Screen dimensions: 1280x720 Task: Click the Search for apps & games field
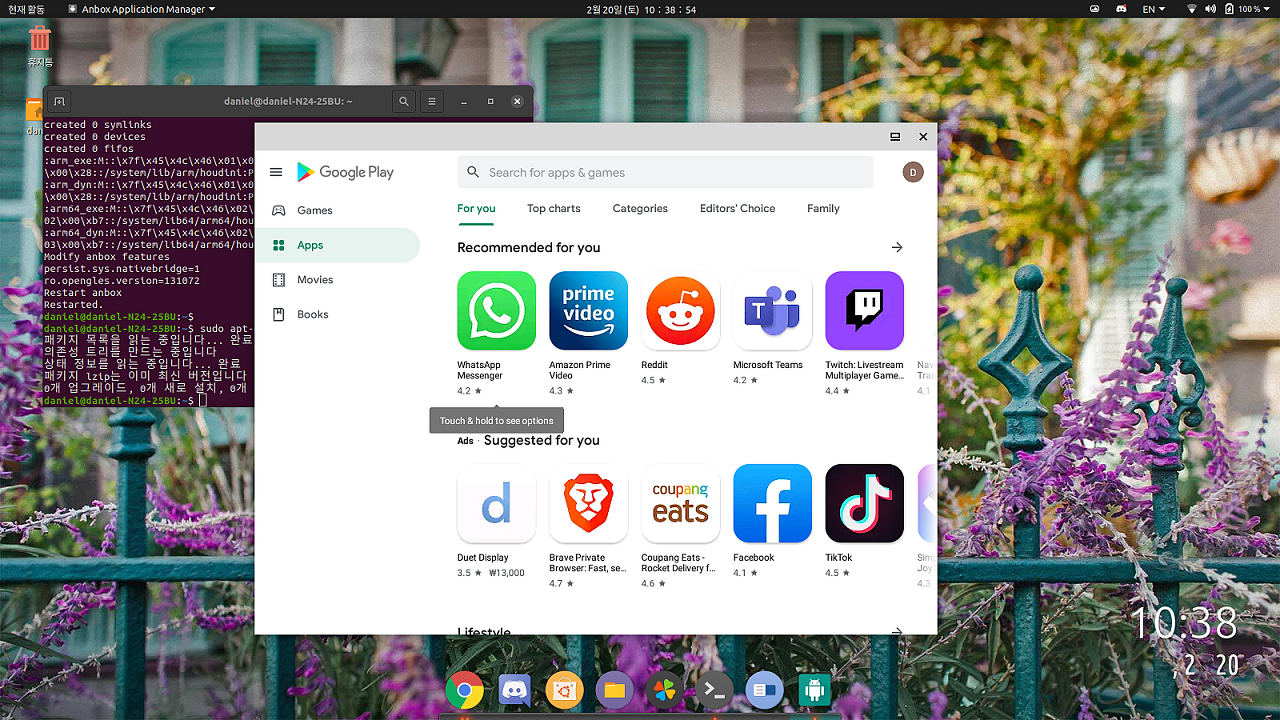point(665,172)
